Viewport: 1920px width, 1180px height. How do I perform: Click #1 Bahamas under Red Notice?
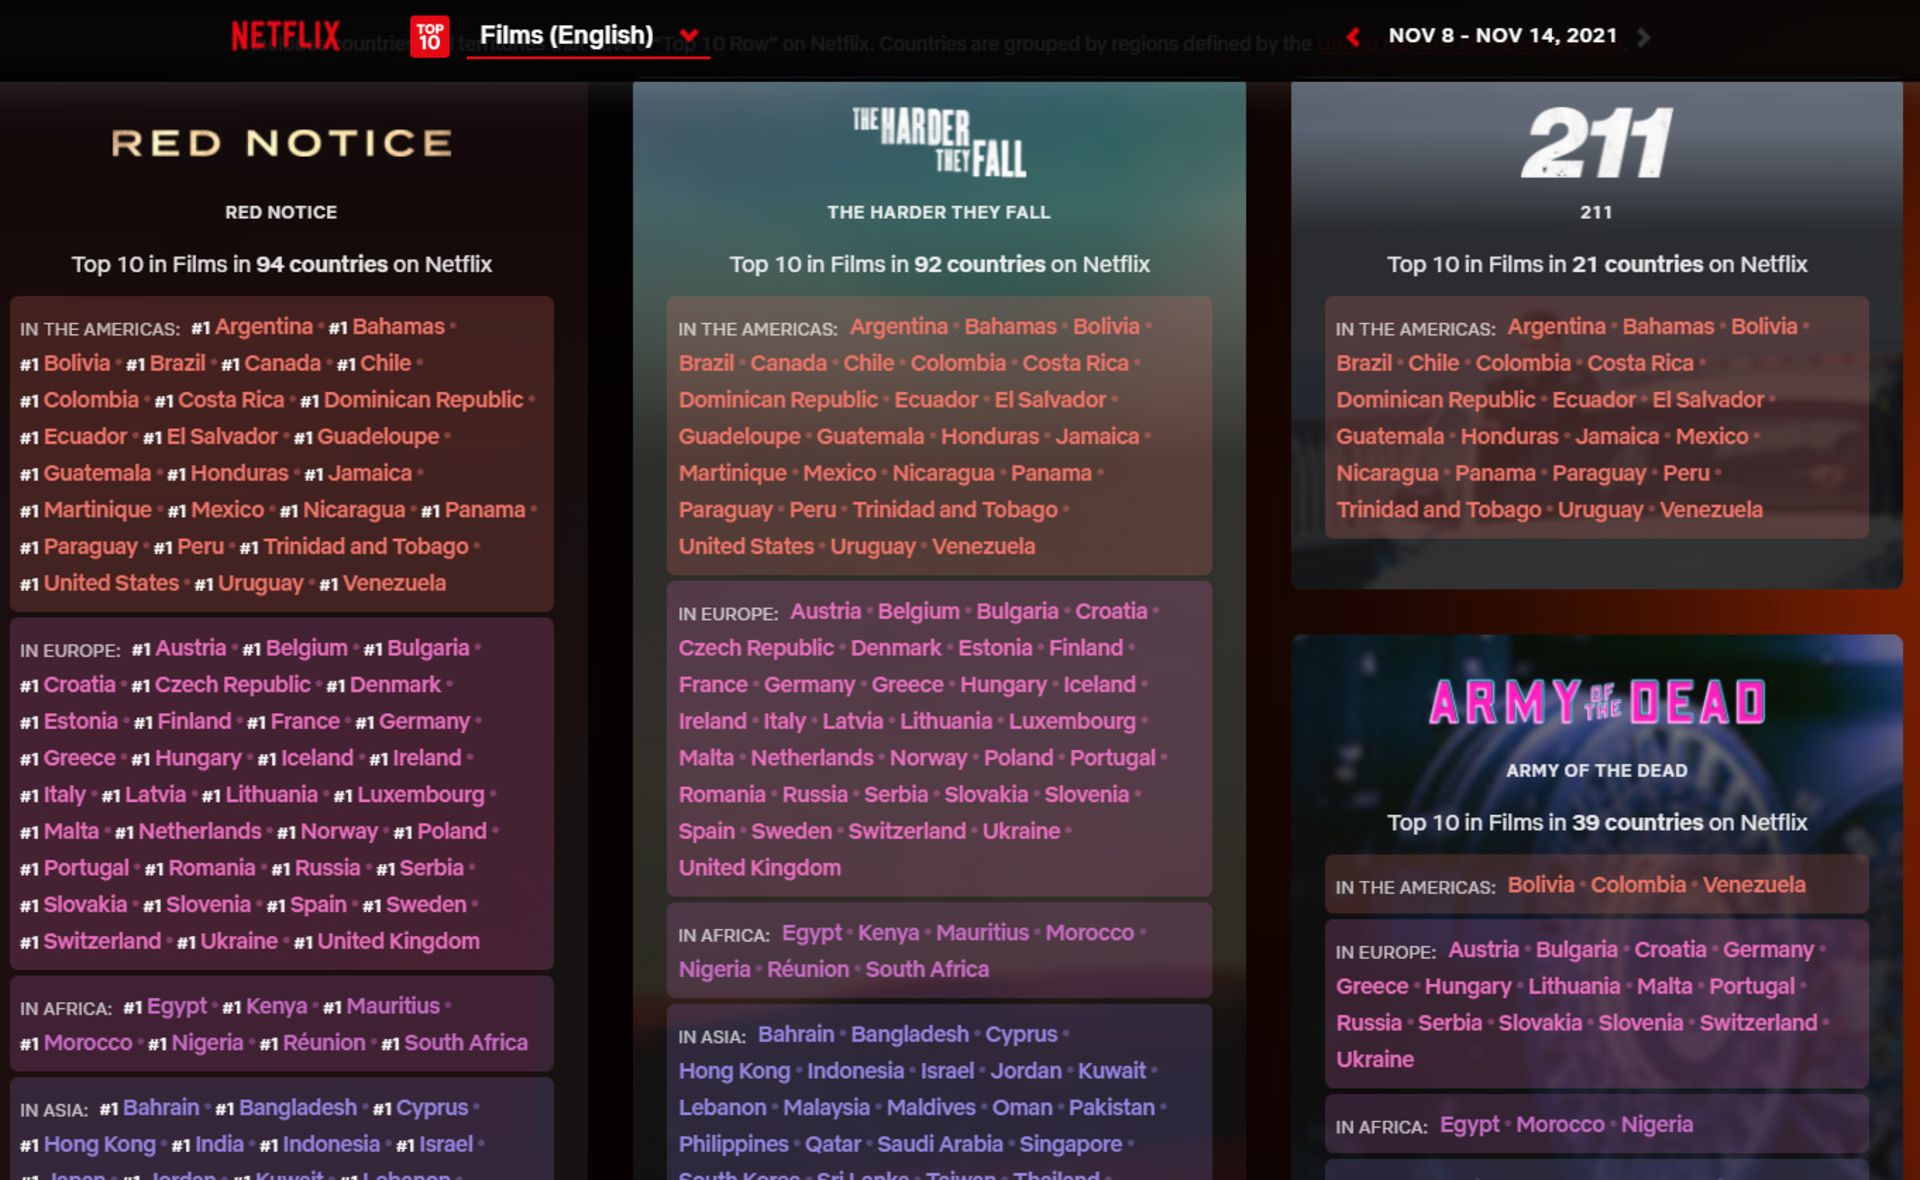click(387, 327)
